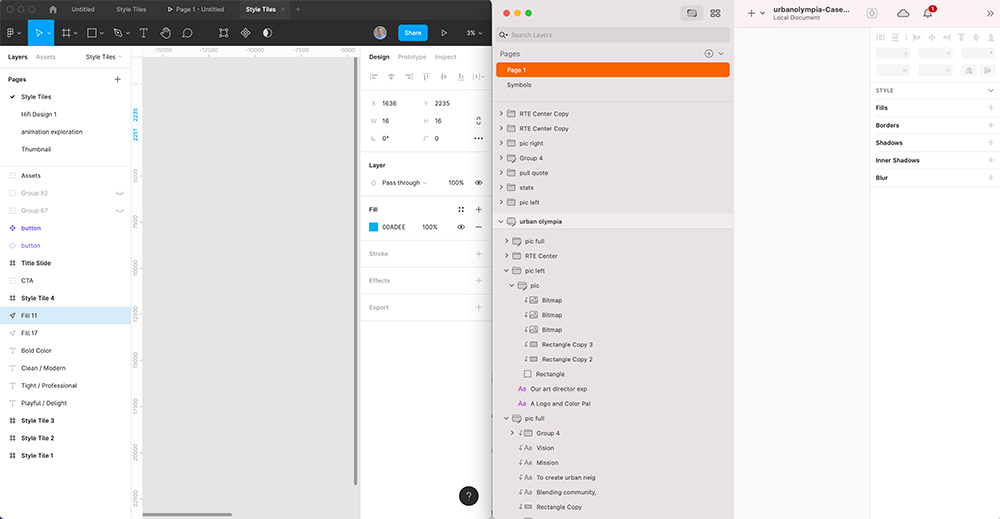
Task: Switch to the Prototype tab
Action: (x=412, y=57)
